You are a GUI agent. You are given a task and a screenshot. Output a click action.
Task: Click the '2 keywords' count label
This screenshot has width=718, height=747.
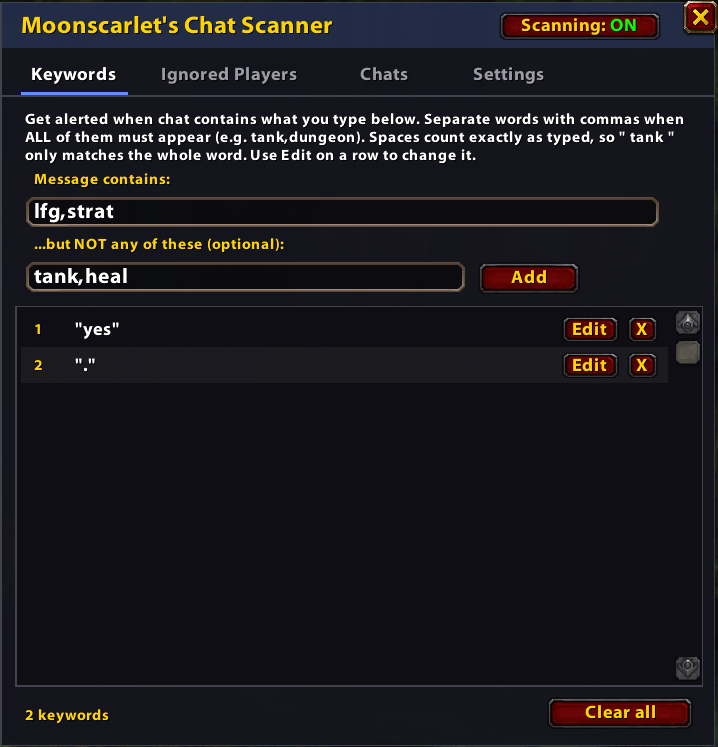click(x=67, y=715)
